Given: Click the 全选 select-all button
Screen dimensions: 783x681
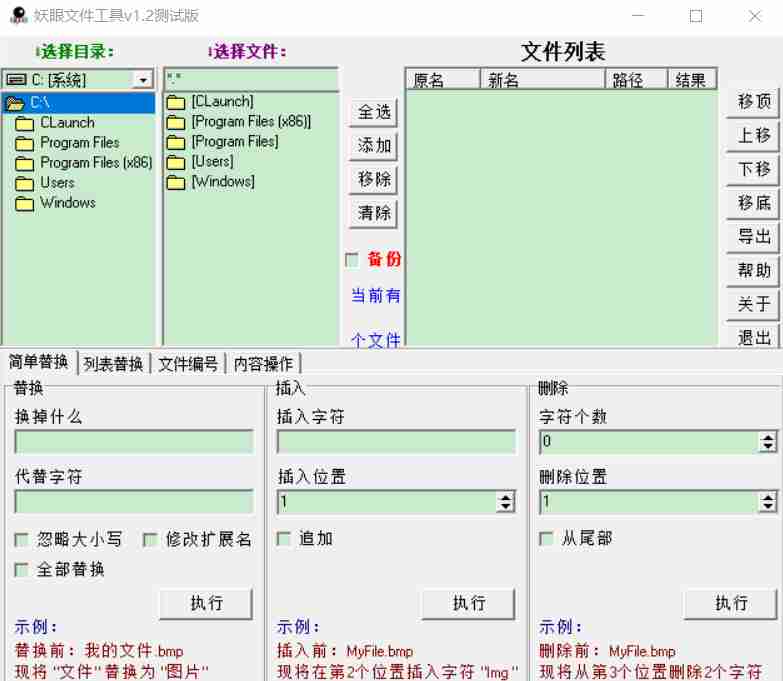Looking at the screenshot, I should tap(374, 112).
